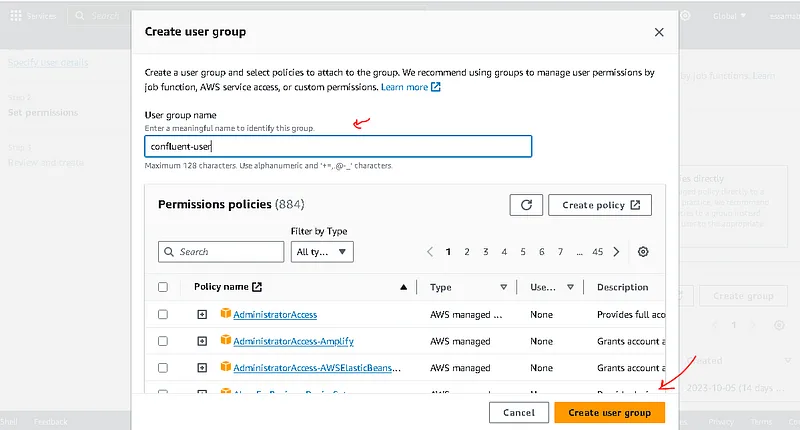The width and height of the screenshot is (800, 430).
Task: Click the Type column sort arrow
Action: point(503,287)
